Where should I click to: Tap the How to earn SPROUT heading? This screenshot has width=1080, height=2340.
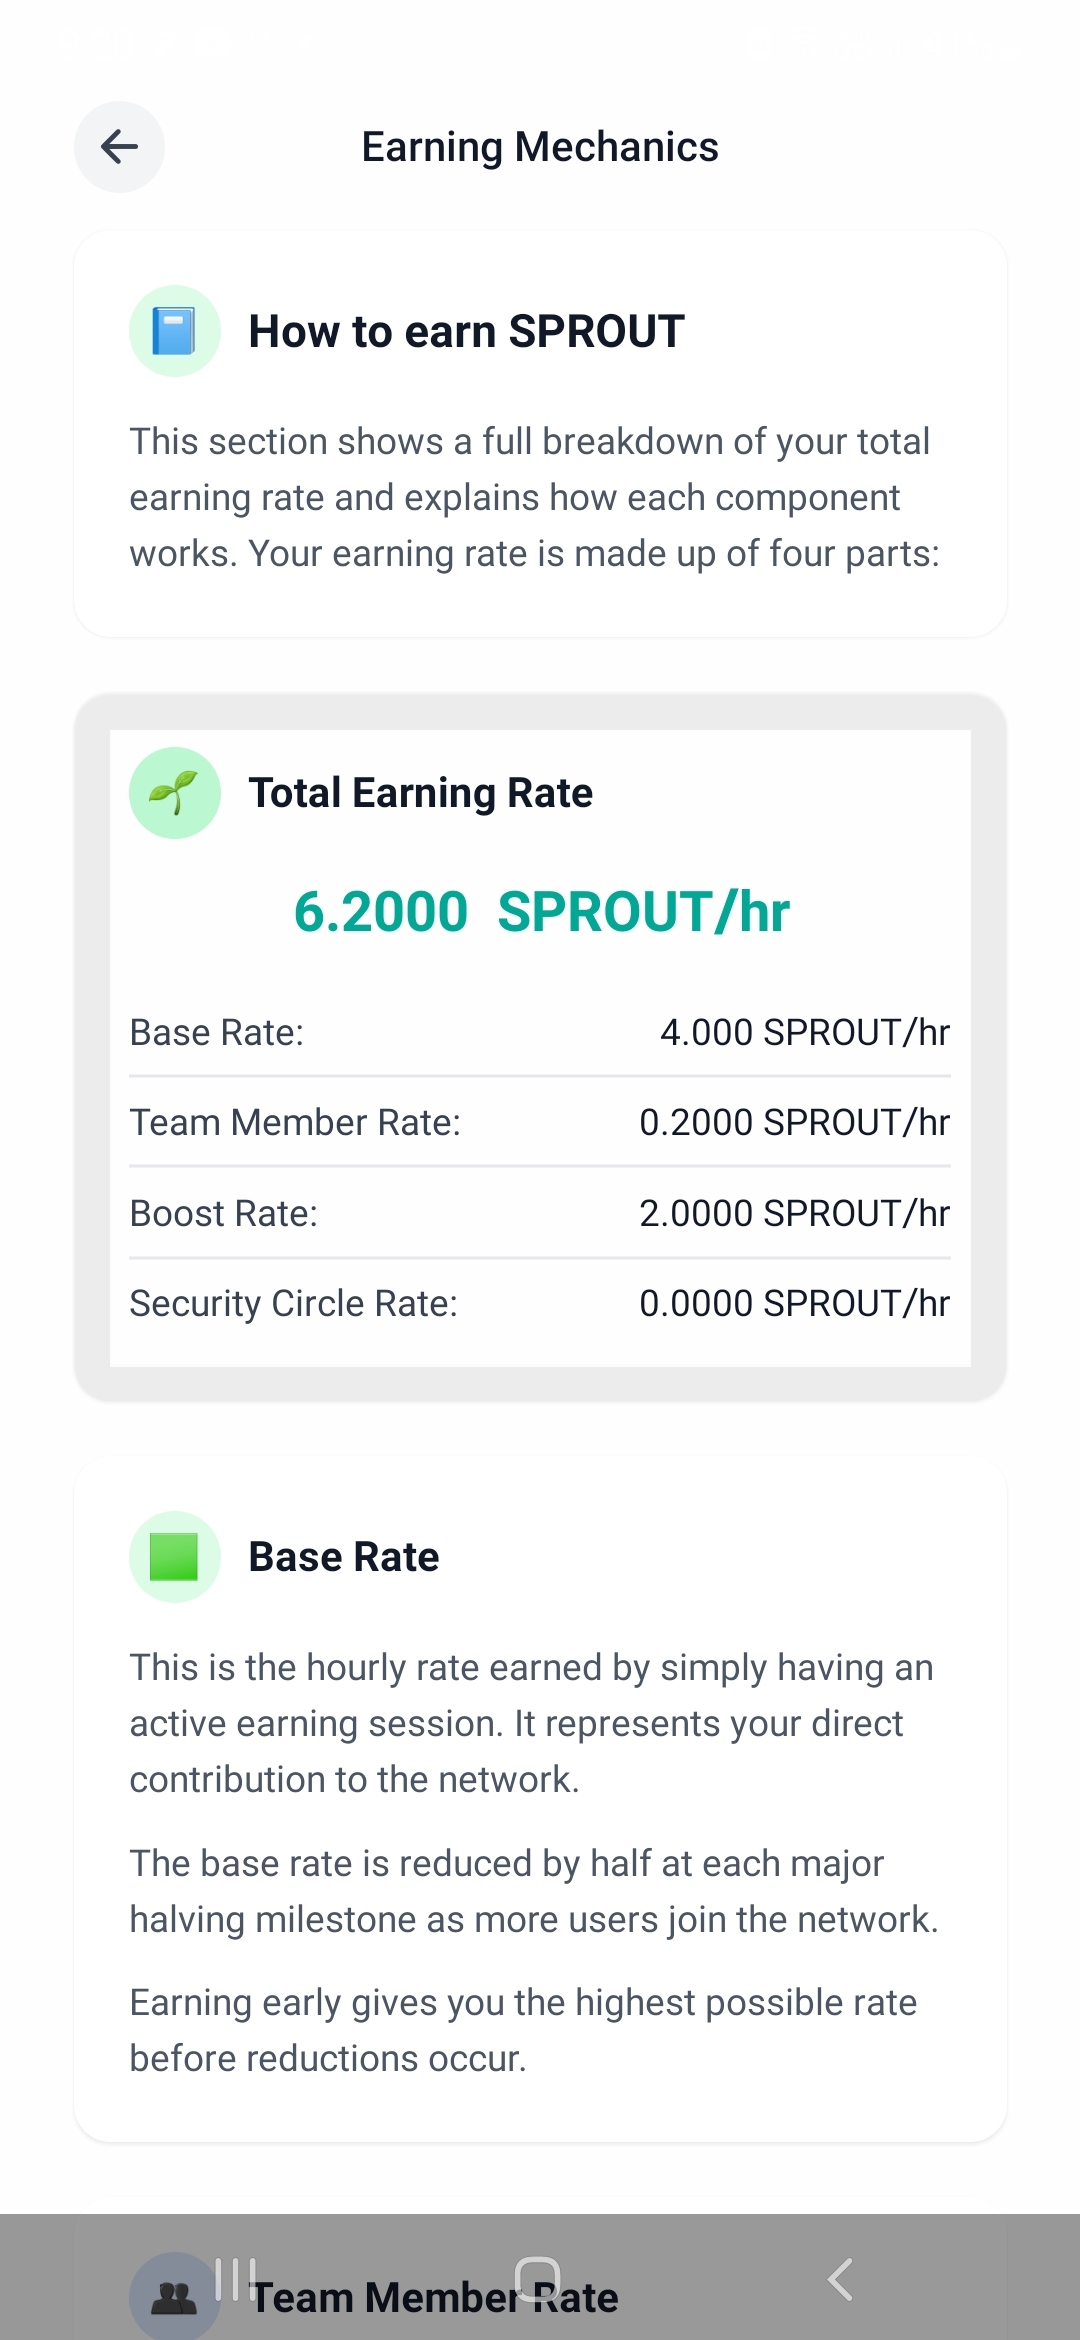466,331
